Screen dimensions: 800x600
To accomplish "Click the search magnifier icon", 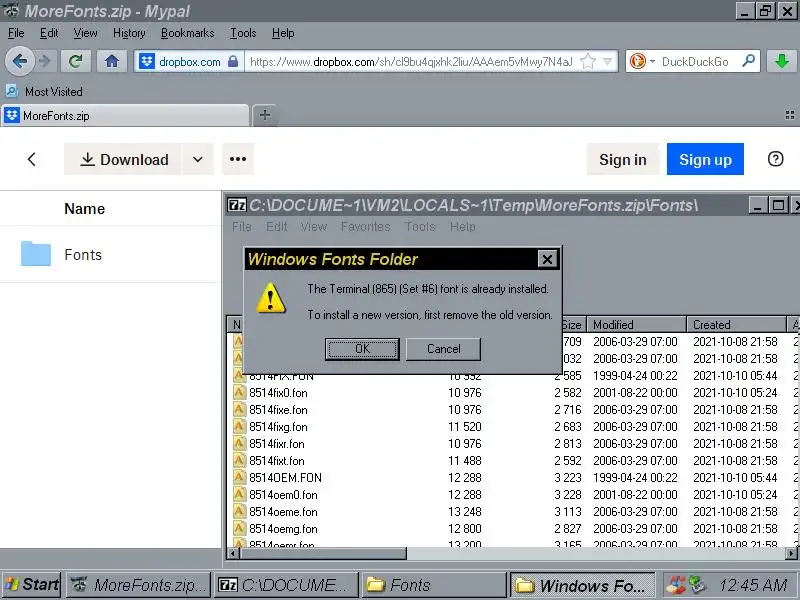I will tap(748, 61).
